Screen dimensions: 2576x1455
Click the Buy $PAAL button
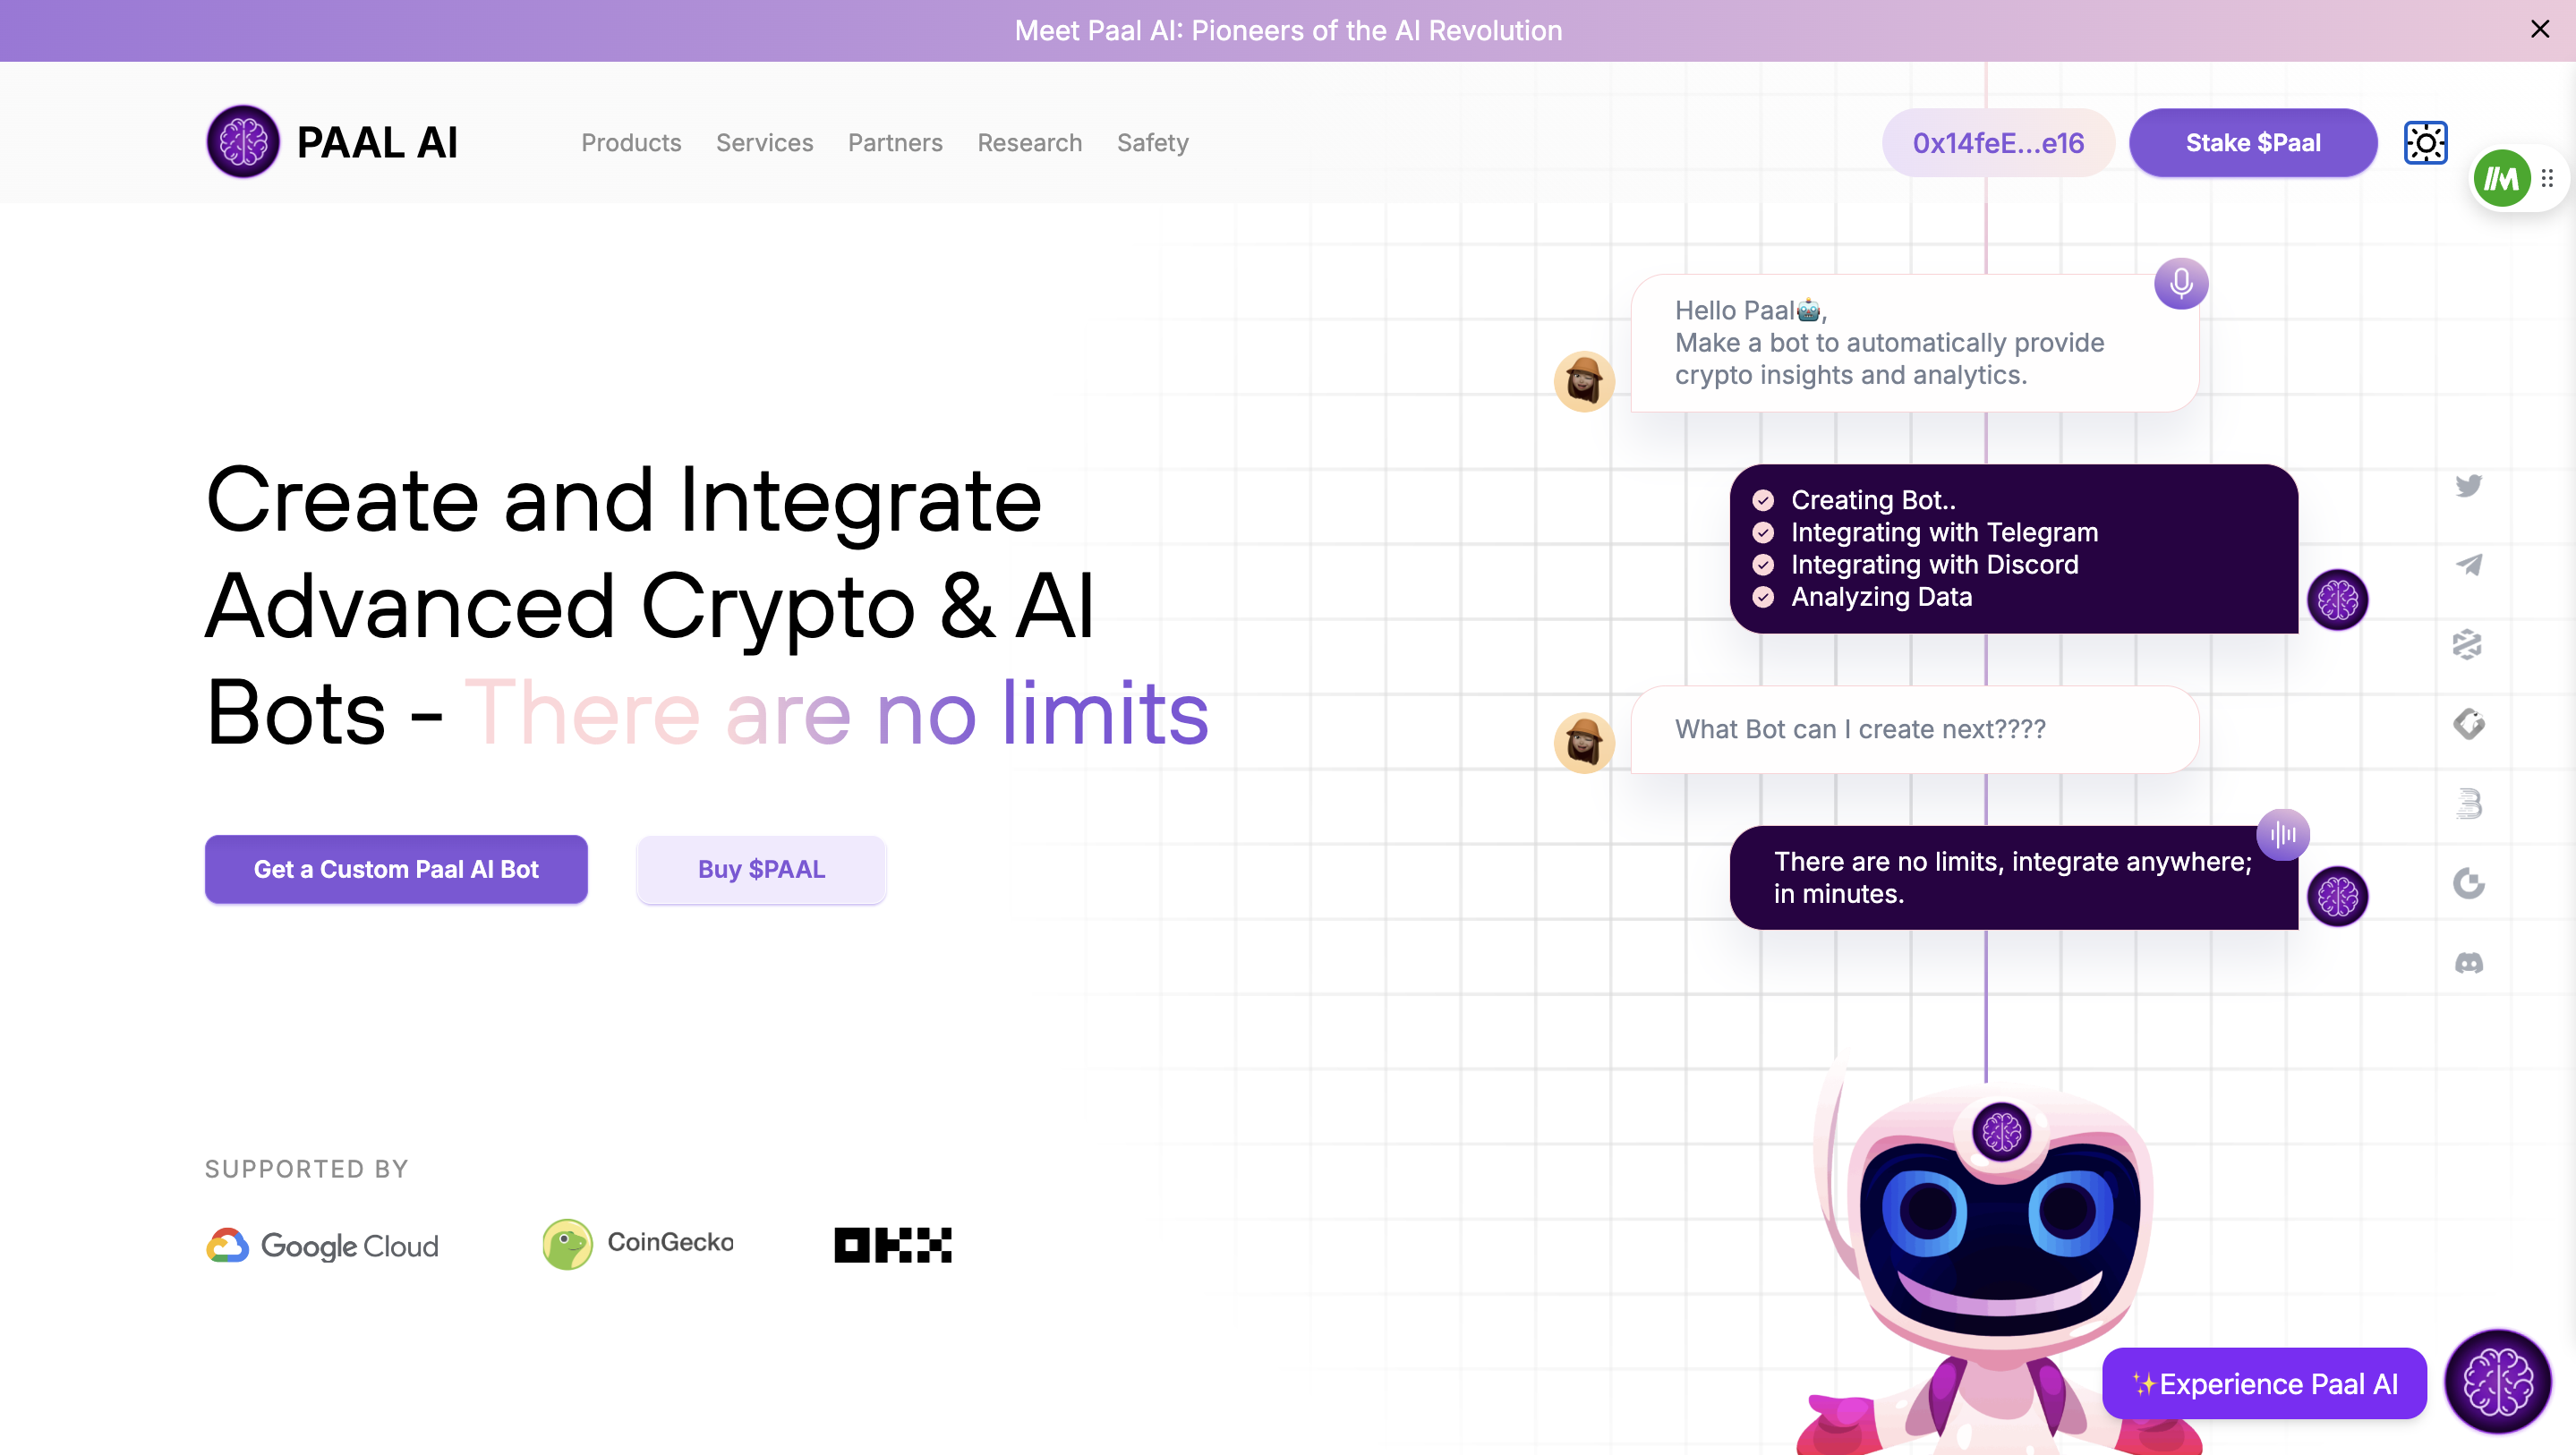[x=761, y=870]
